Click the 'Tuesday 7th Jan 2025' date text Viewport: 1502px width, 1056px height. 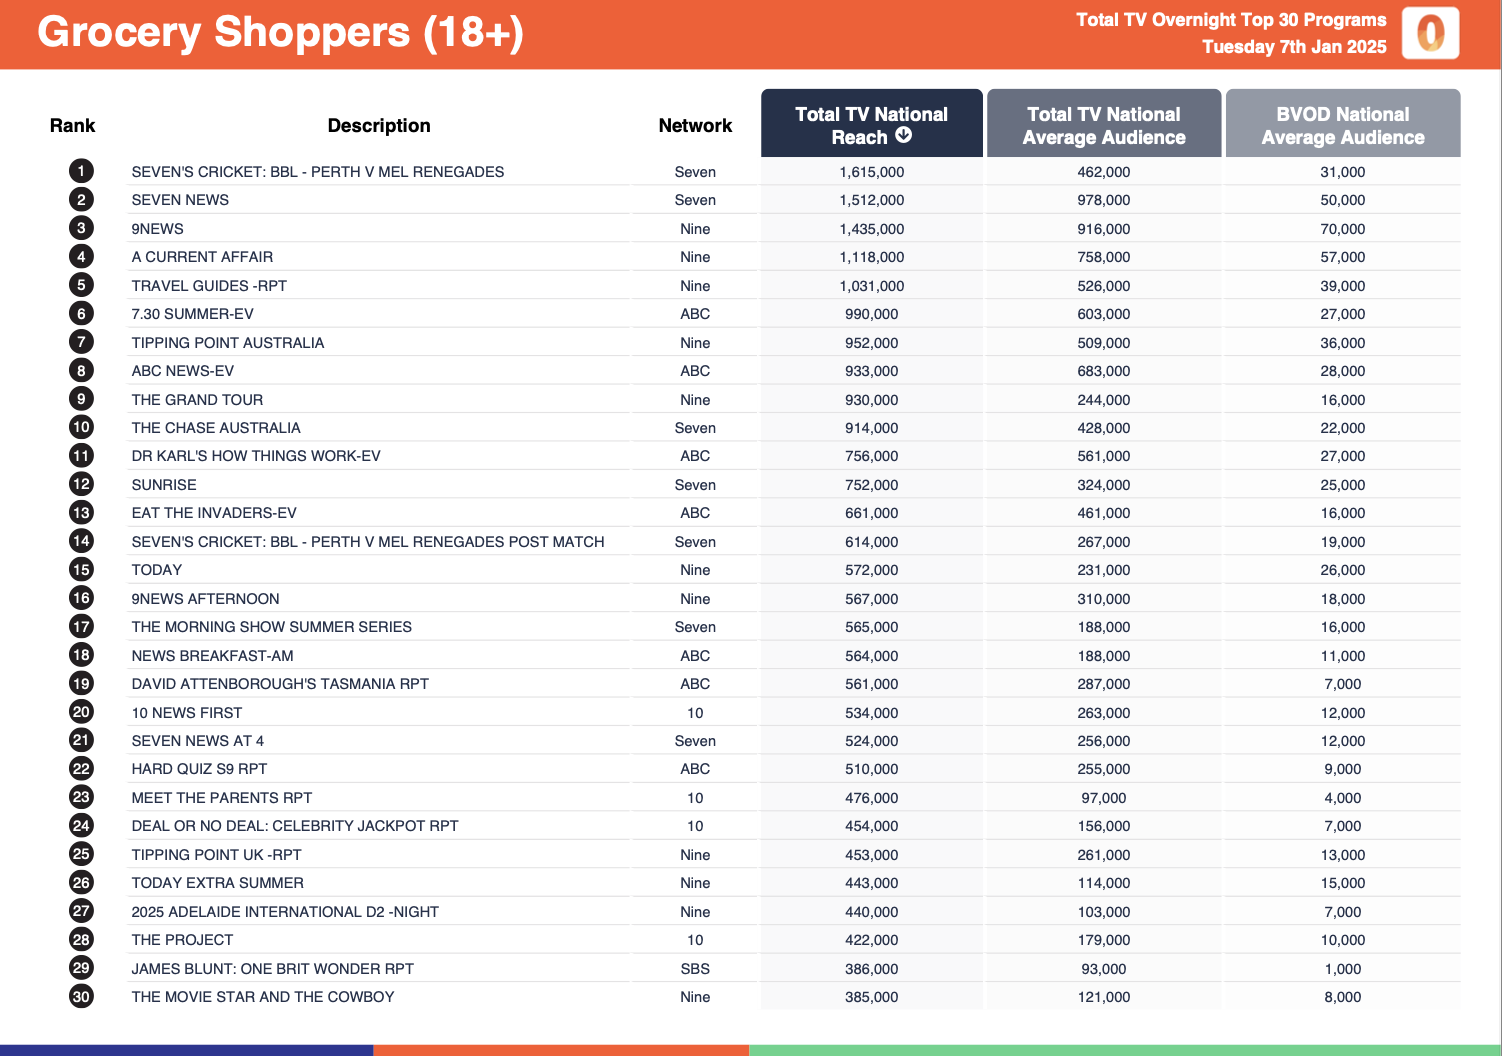[1294, 47]
